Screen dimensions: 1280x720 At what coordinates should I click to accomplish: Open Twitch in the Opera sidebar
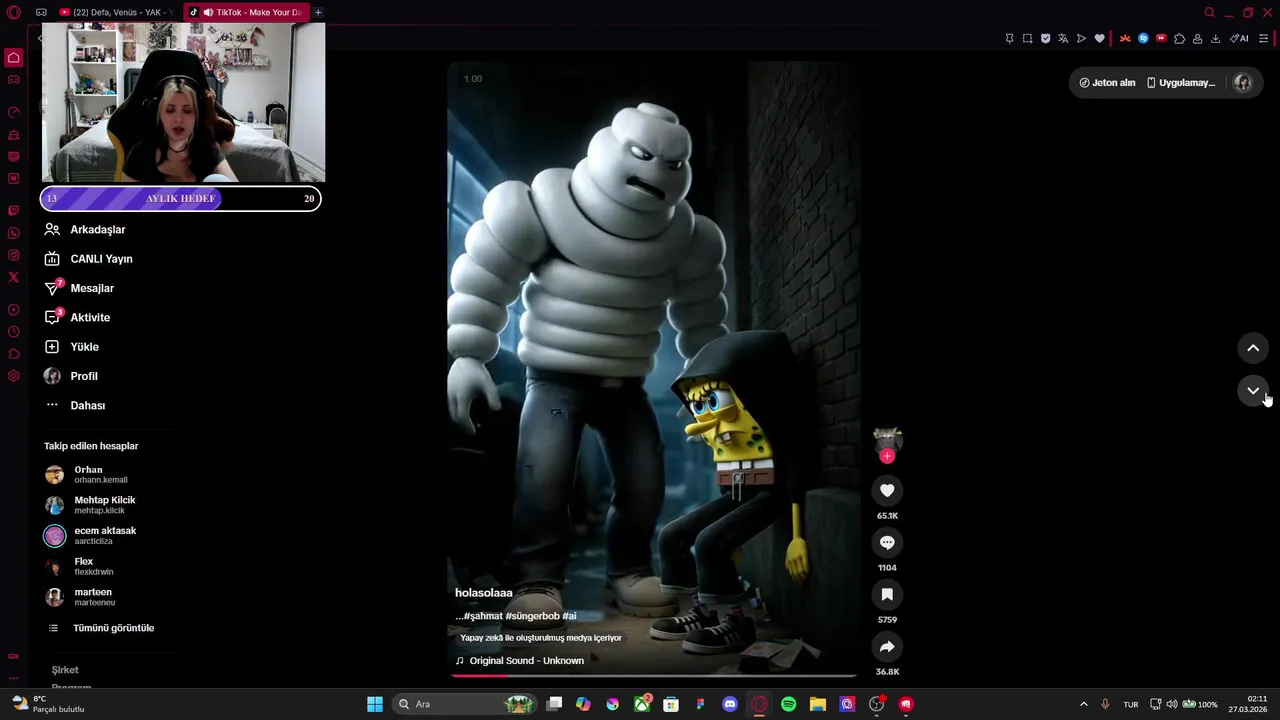14,211
